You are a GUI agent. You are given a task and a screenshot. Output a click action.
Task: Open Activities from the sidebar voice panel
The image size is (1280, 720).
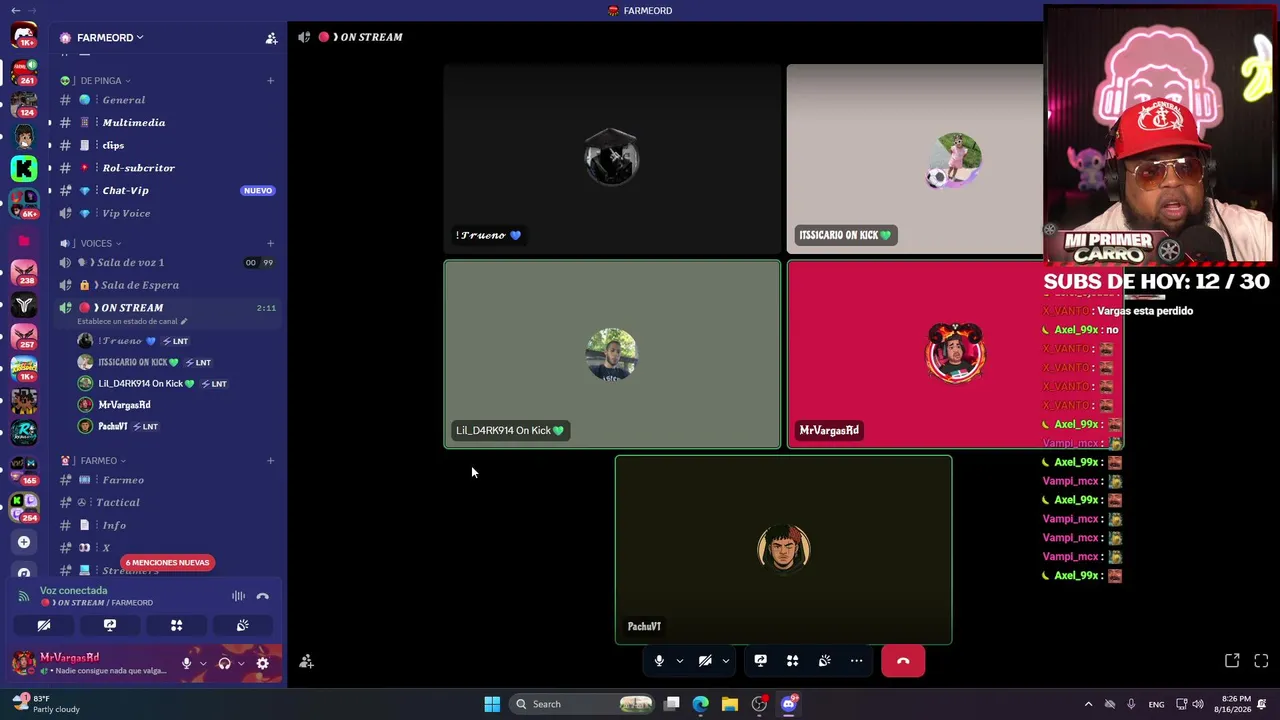[176, 626]
